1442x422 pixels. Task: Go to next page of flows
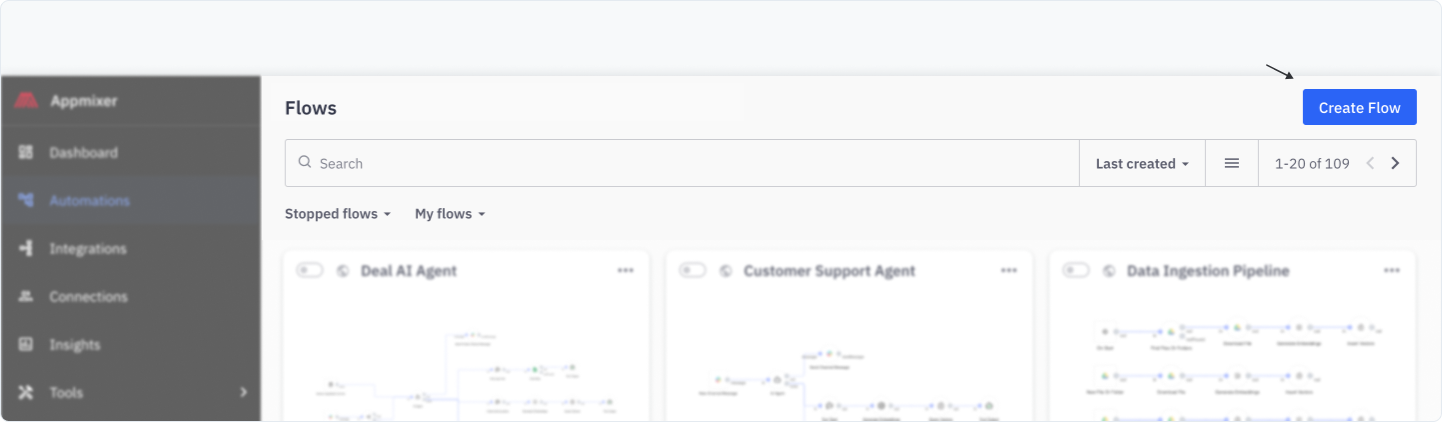(1395, 163)
